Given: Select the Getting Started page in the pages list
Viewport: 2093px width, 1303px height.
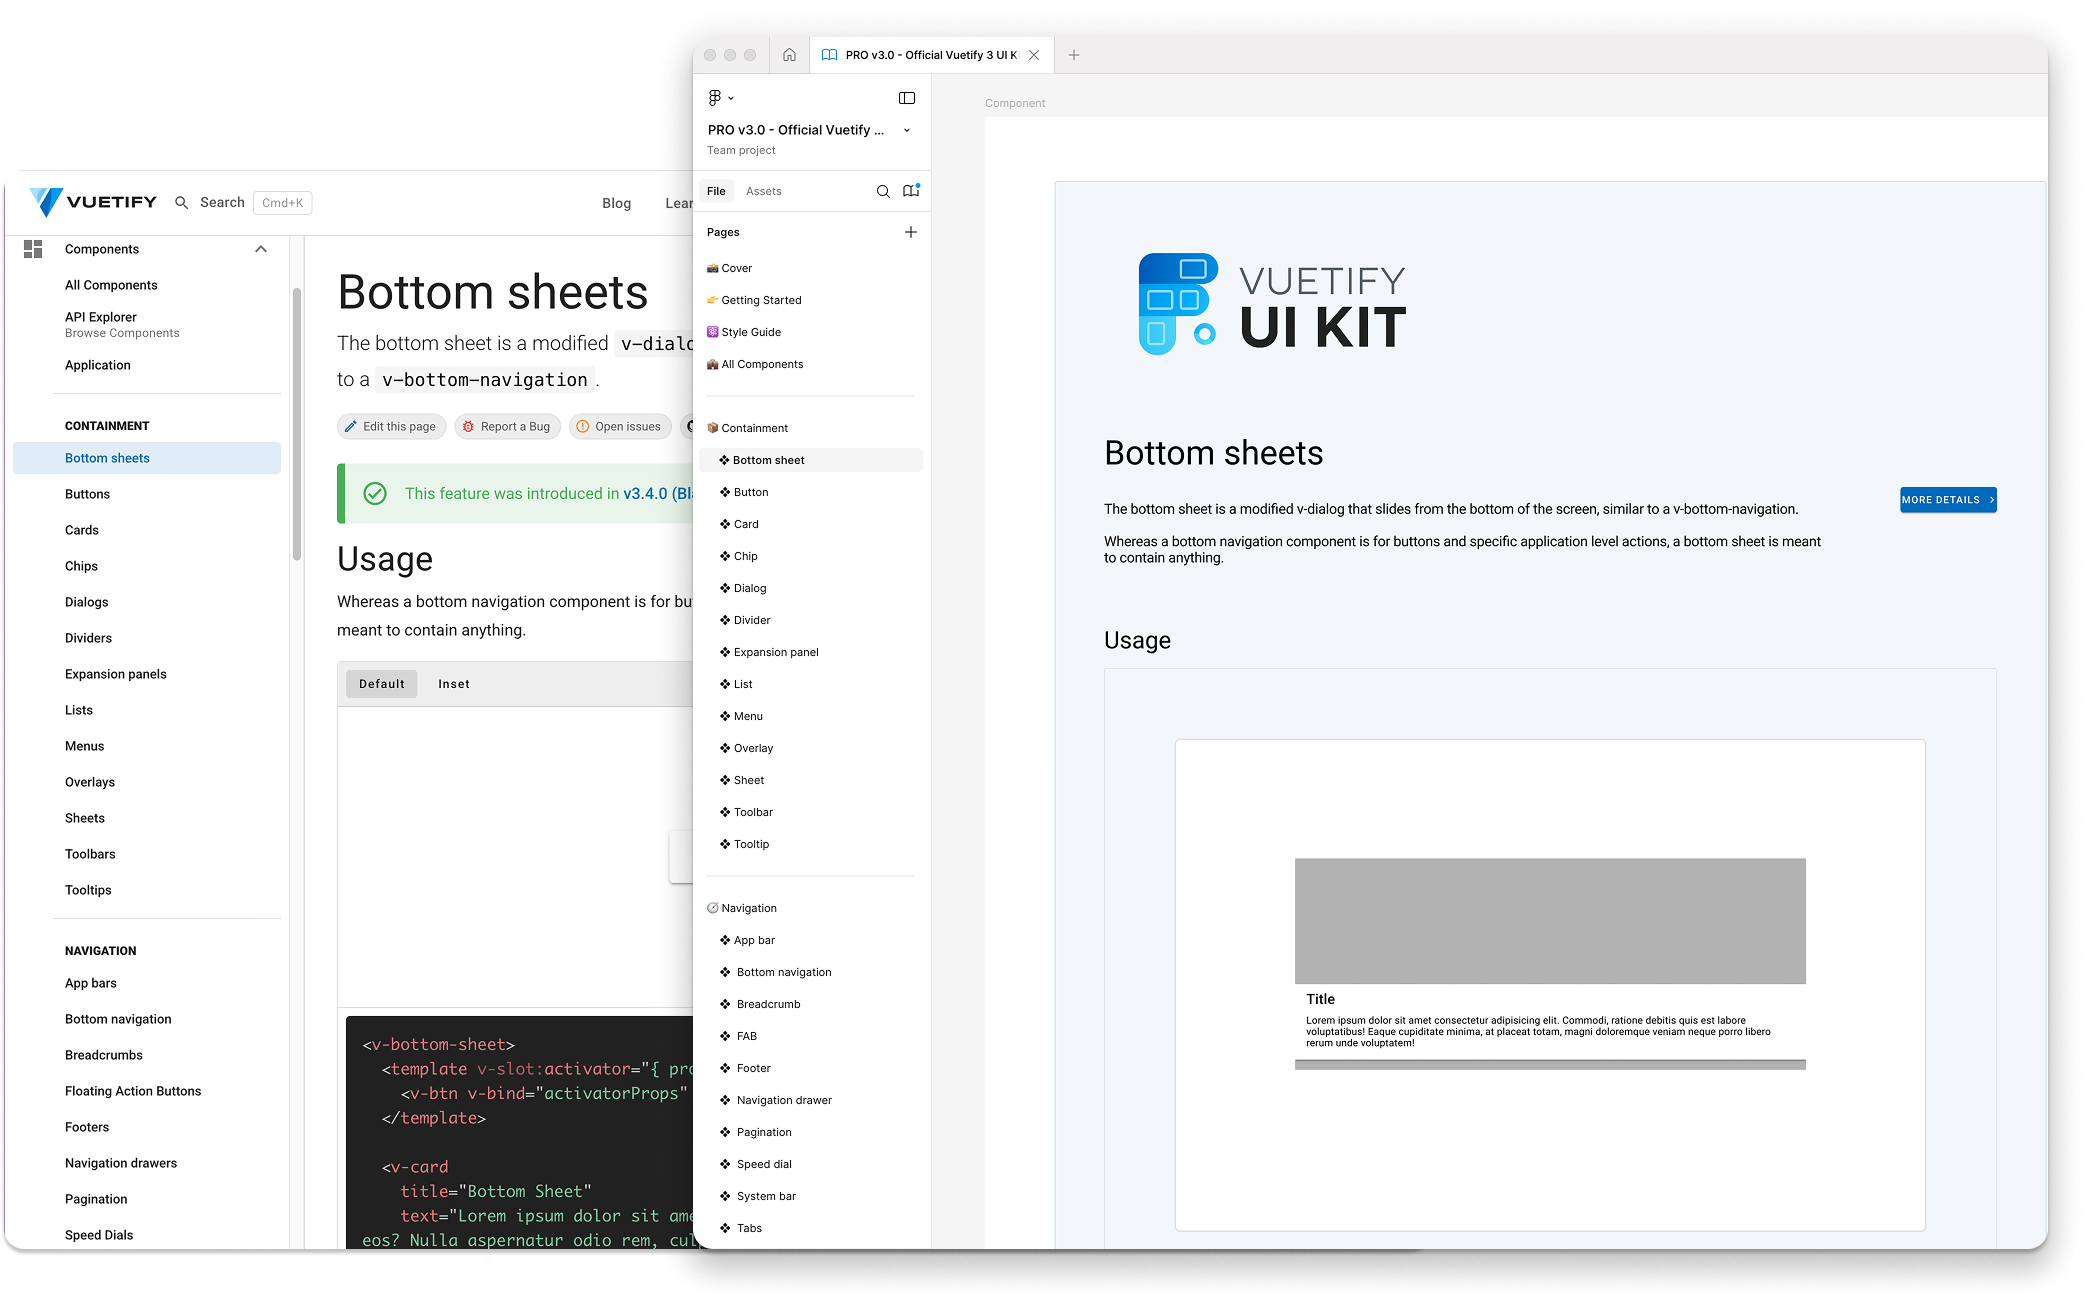Looking at the screenshot, I should [762, 300].
